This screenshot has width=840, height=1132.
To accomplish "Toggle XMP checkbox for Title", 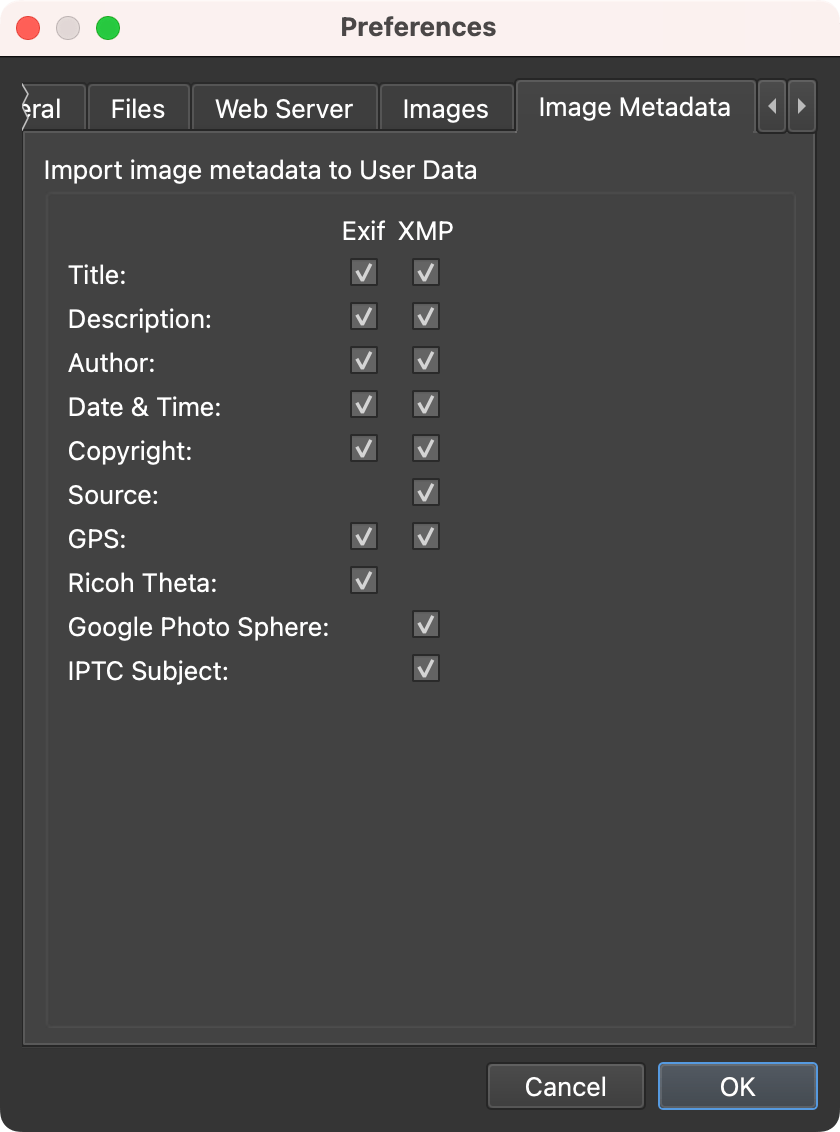I will 426,272.
